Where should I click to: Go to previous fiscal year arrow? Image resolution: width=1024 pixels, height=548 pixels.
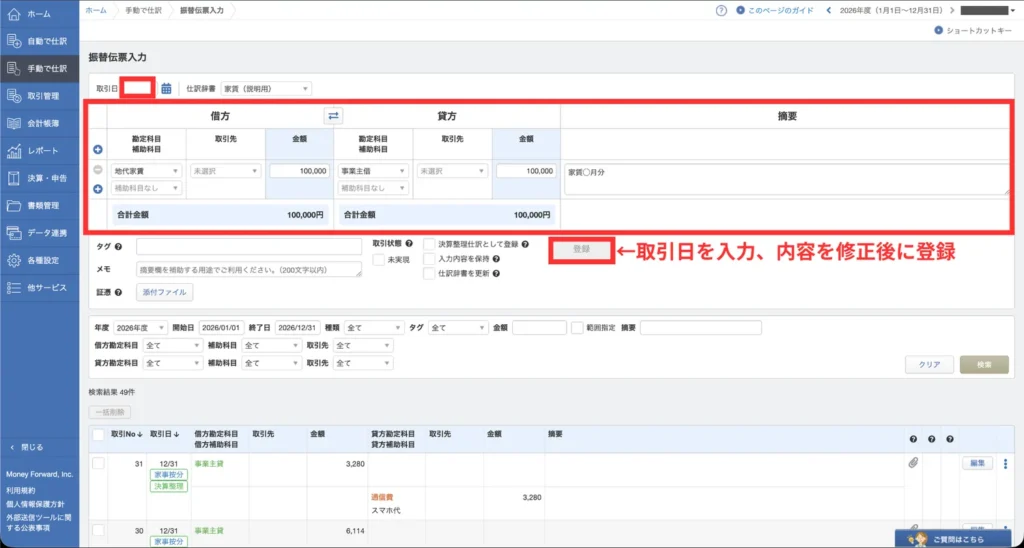(829, 10)
